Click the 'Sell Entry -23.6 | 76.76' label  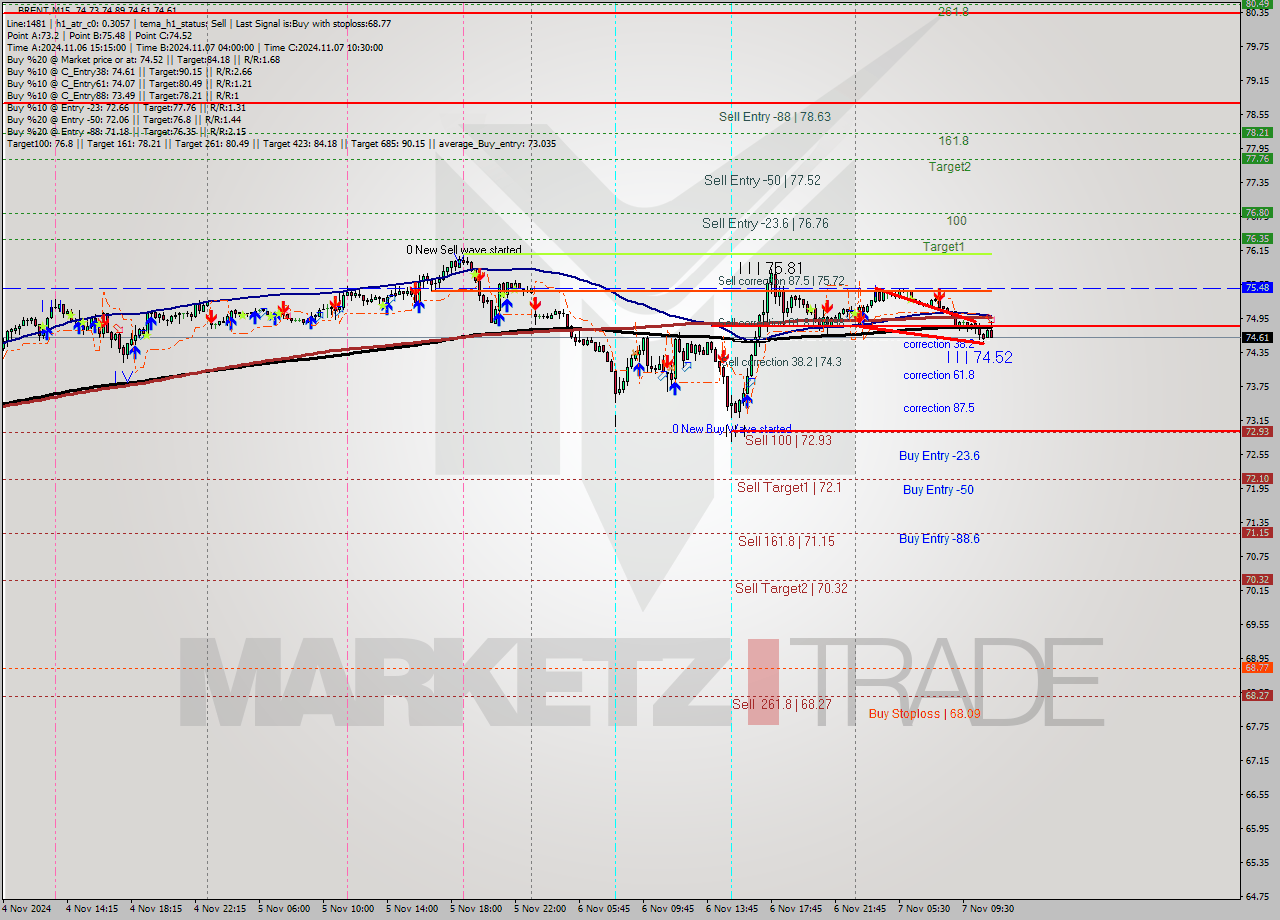765,224
